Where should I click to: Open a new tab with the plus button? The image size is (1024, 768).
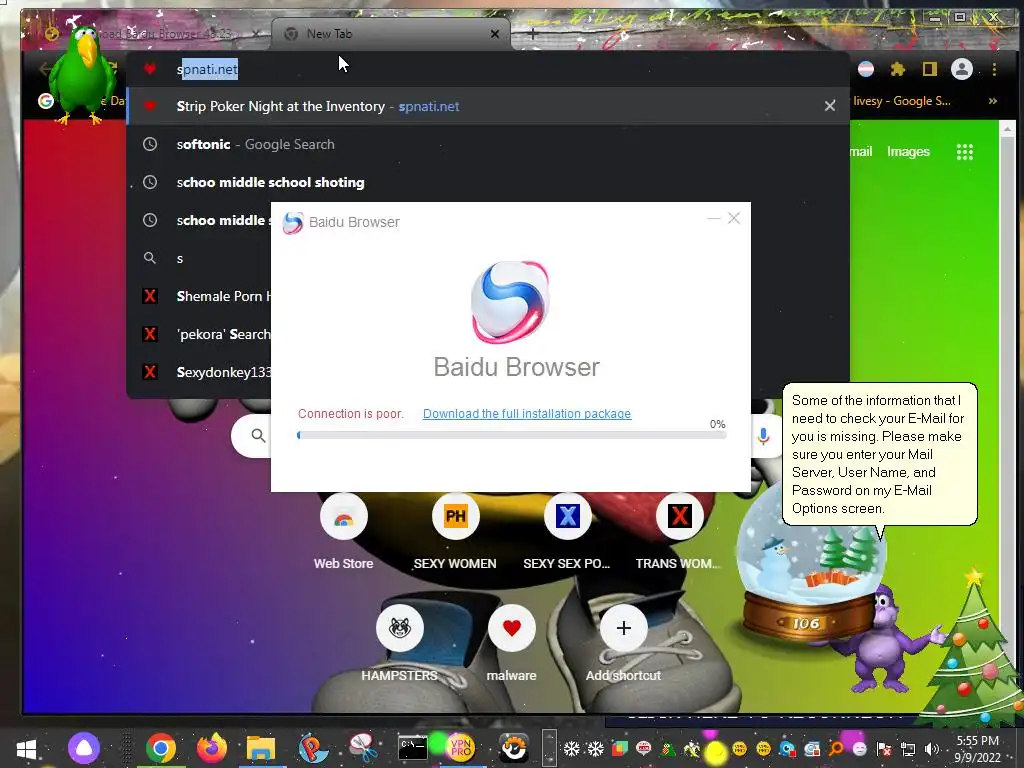(532, 34)
